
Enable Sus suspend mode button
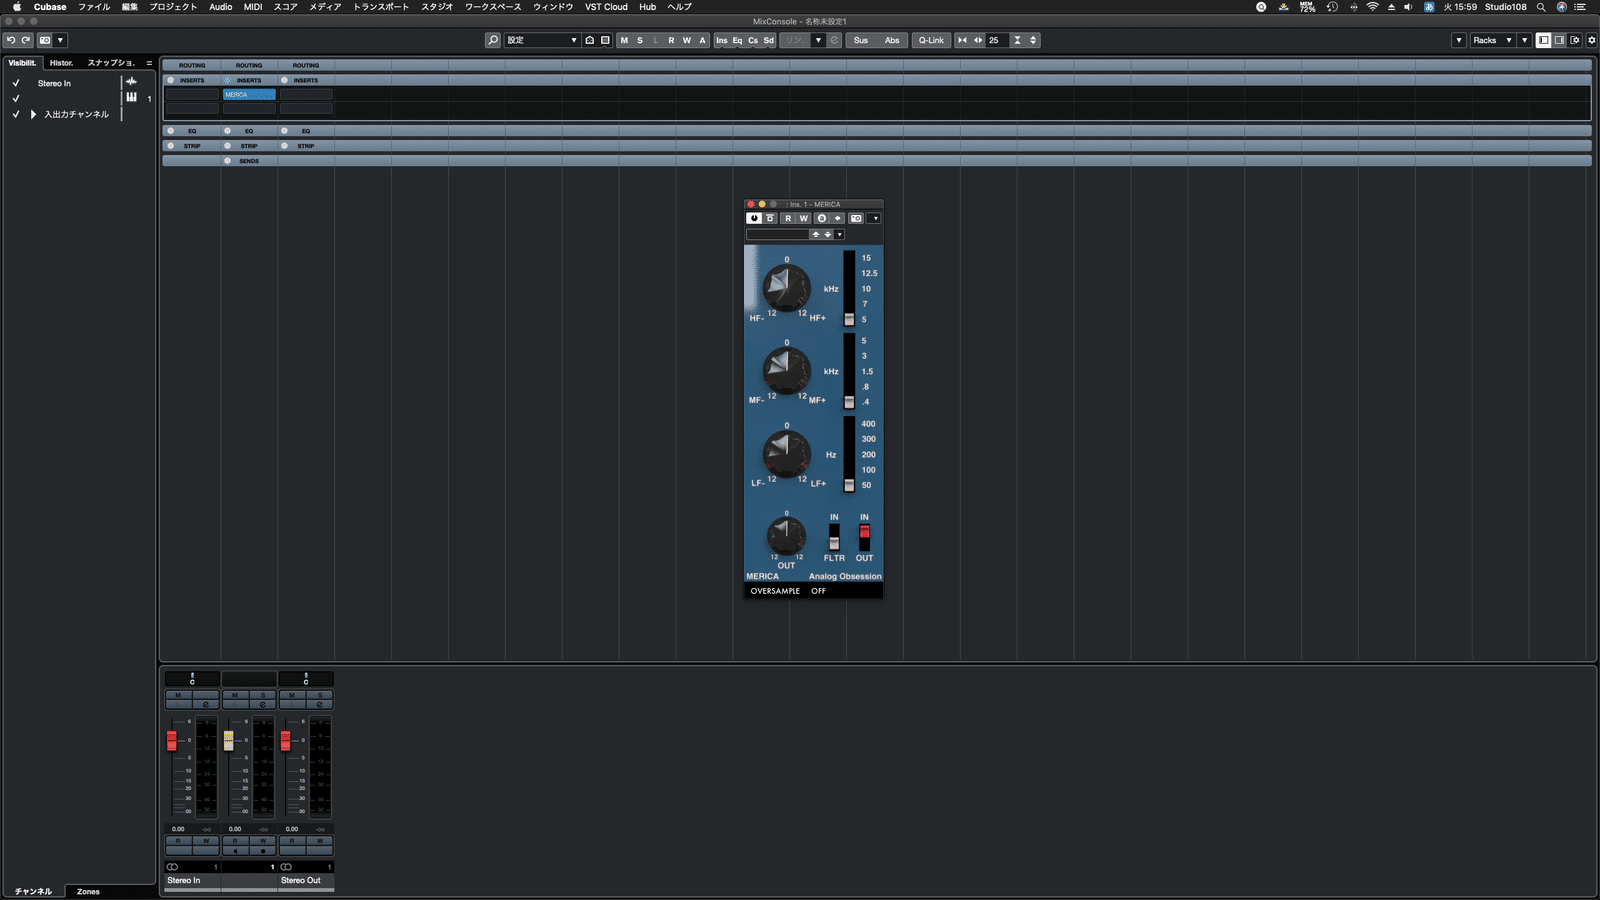[x=861, y=40]
